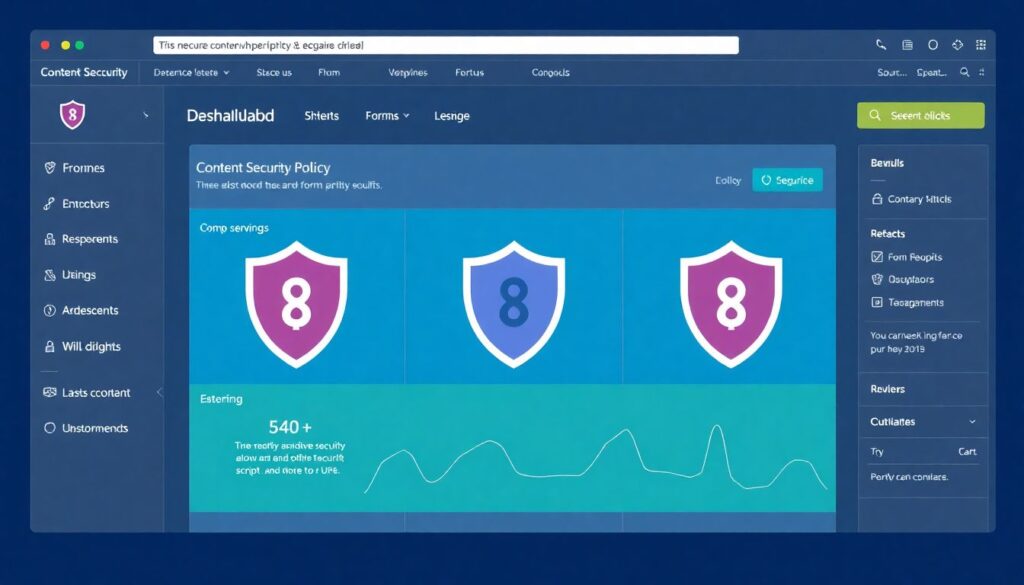
Task: Open the Entoctors tool from the sidebar
Action: pos(47,203)
